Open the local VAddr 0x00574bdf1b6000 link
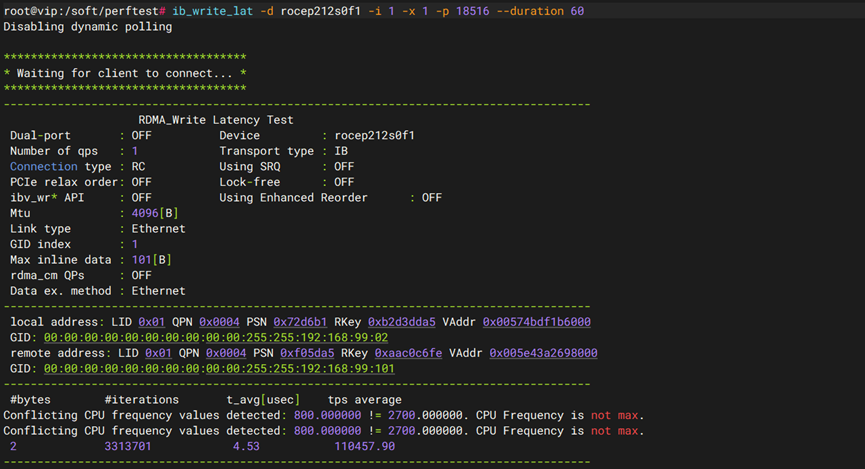The image size is (865, 469). pos(537,322)
